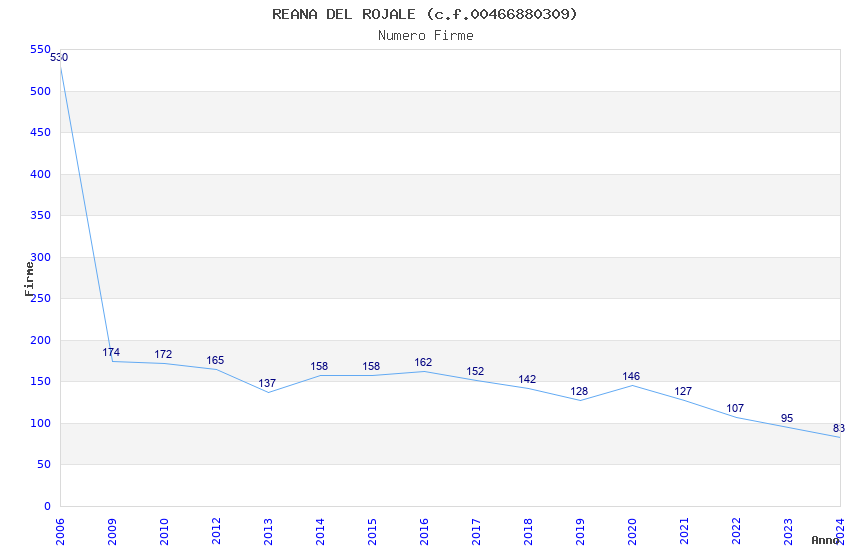The image size is (850, 550).
Task: Click the y-axis value 300
Action: pyautogui.click(x=41, y=257)
